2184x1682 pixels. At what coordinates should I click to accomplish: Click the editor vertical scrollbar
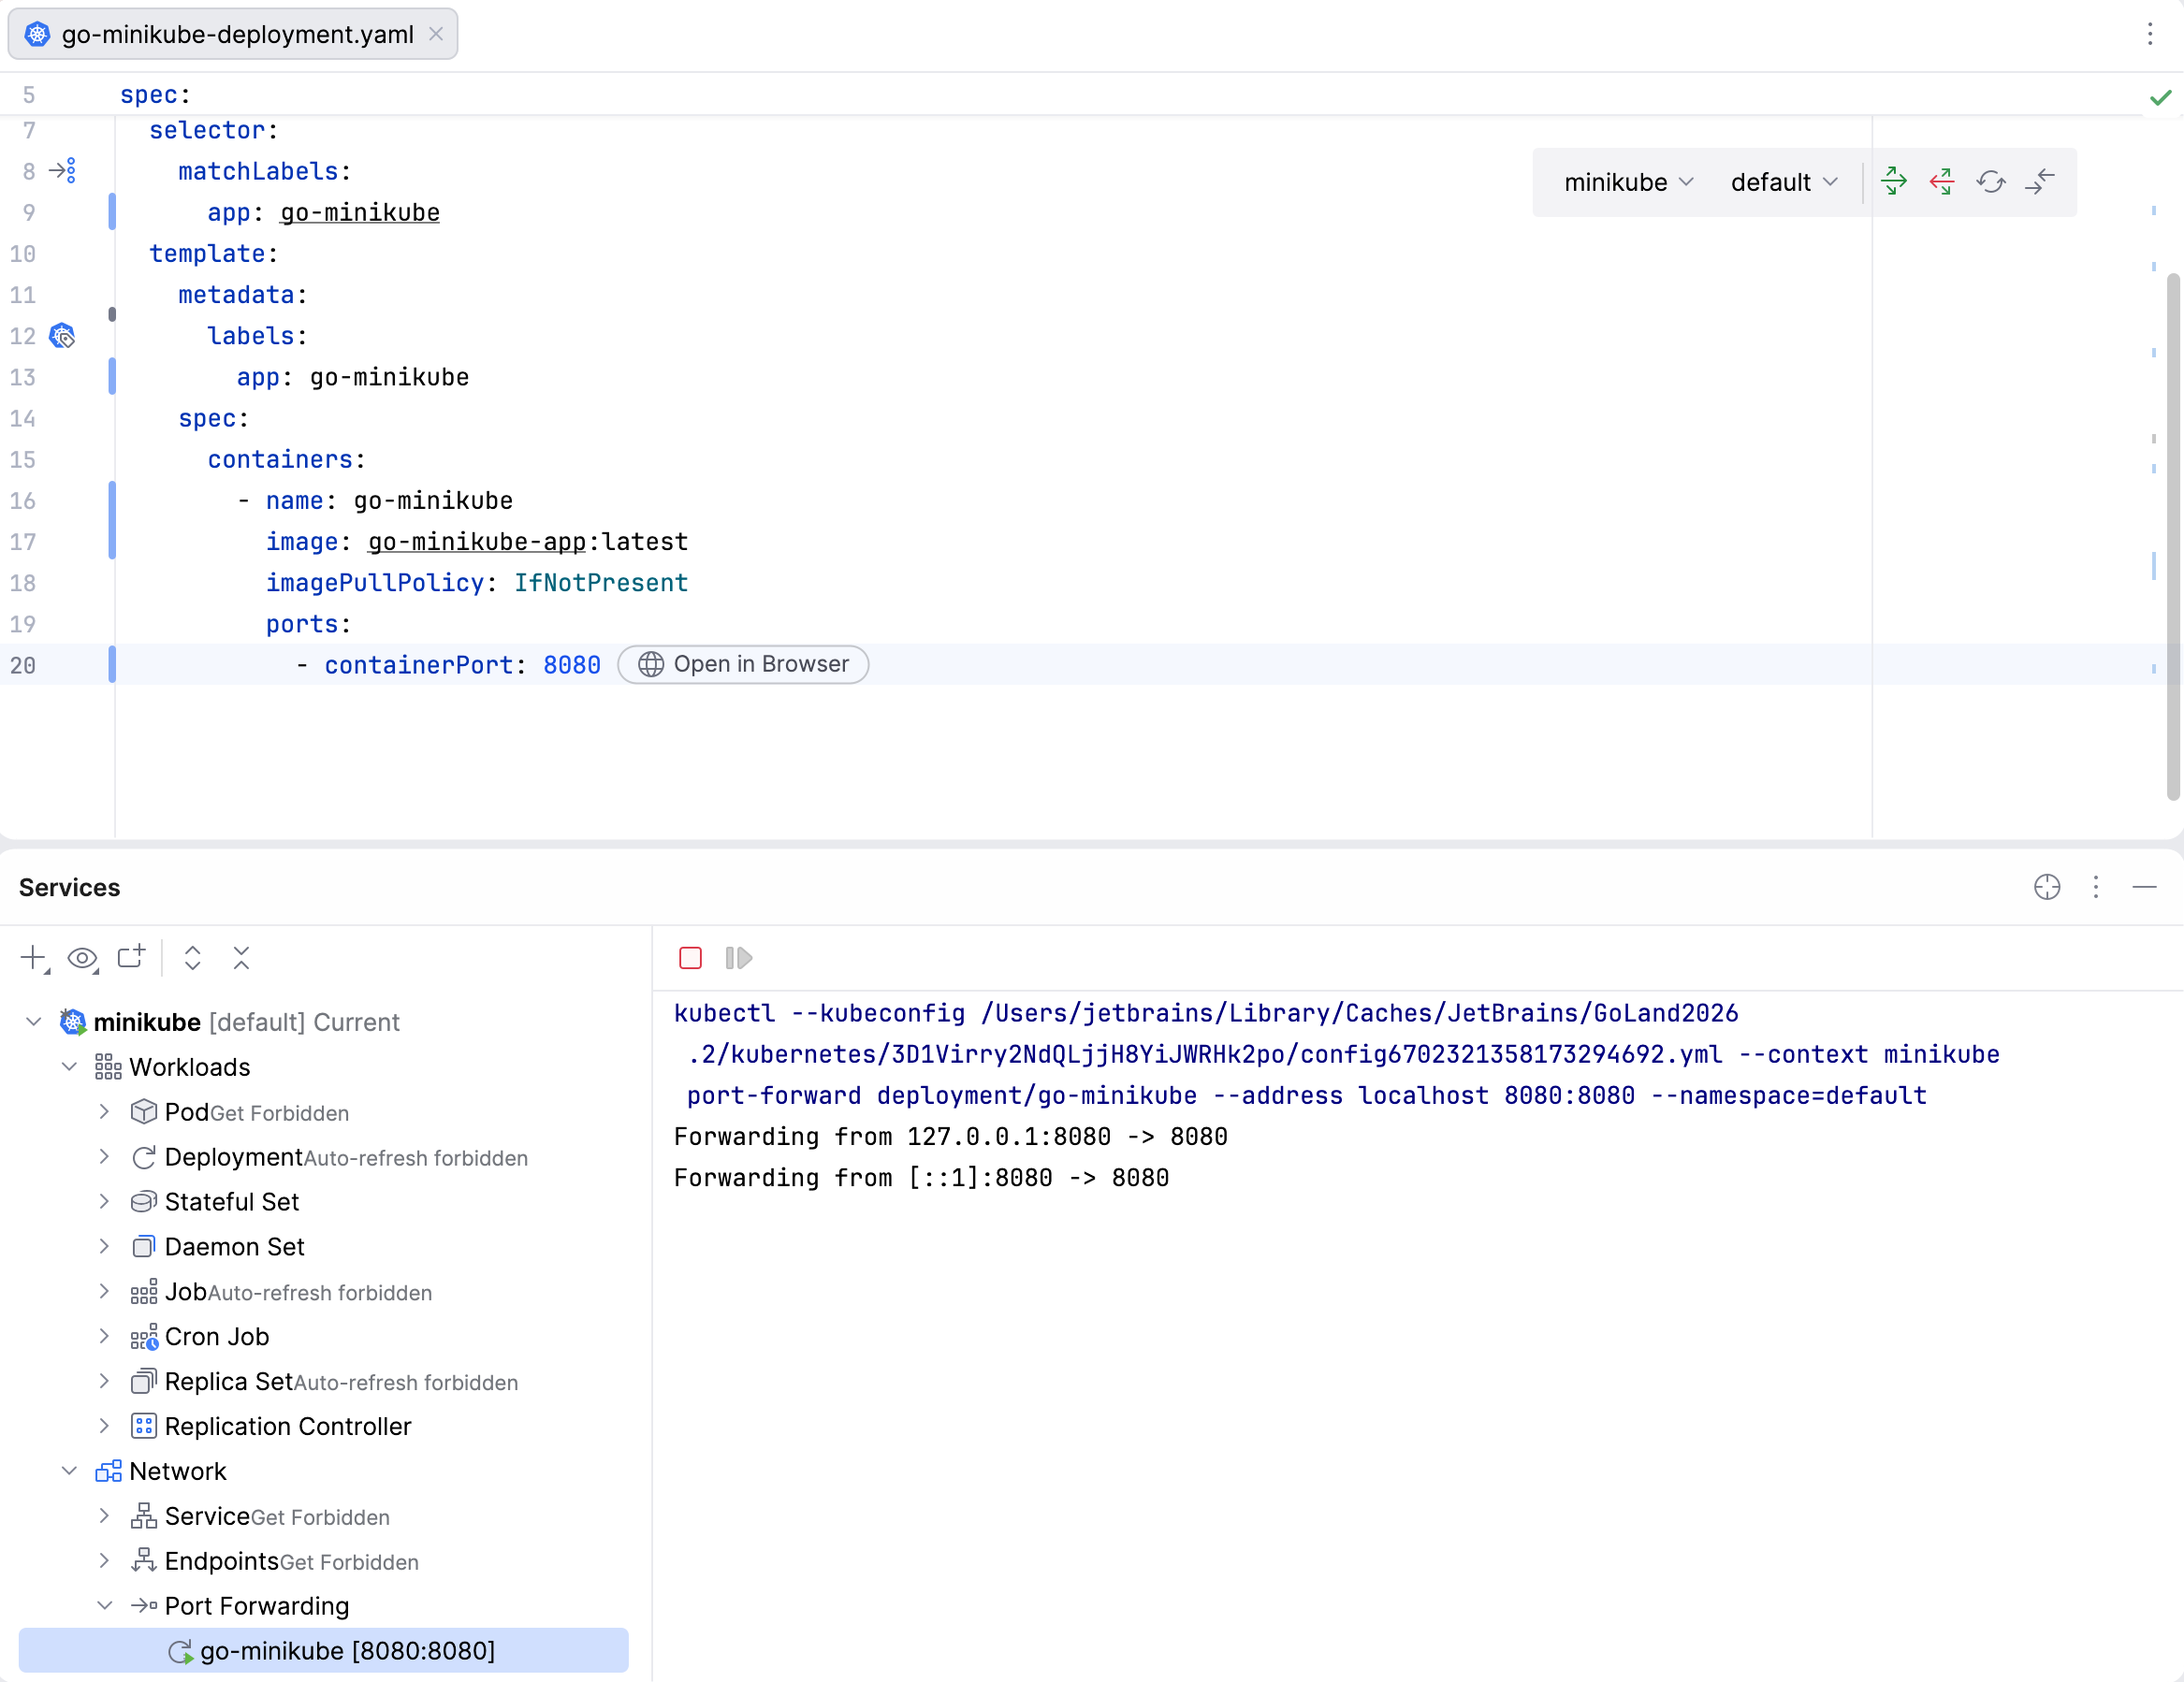tap(2172, 535)
